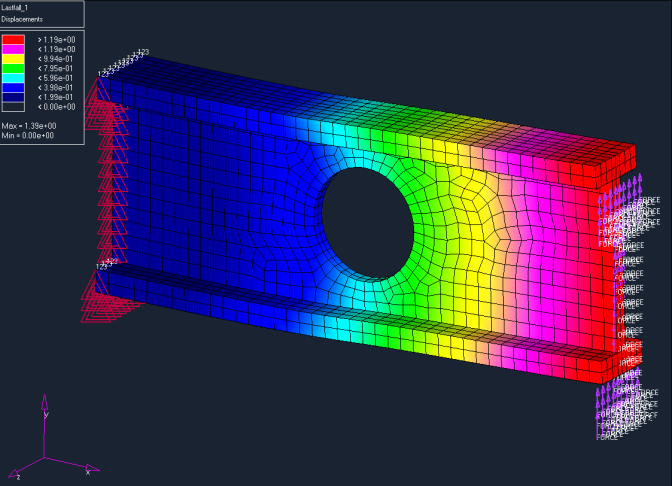The width and height of the screenshot is (672, 486).
Task: Pick the circular hole in the beam web
Action: coord(368,224)
